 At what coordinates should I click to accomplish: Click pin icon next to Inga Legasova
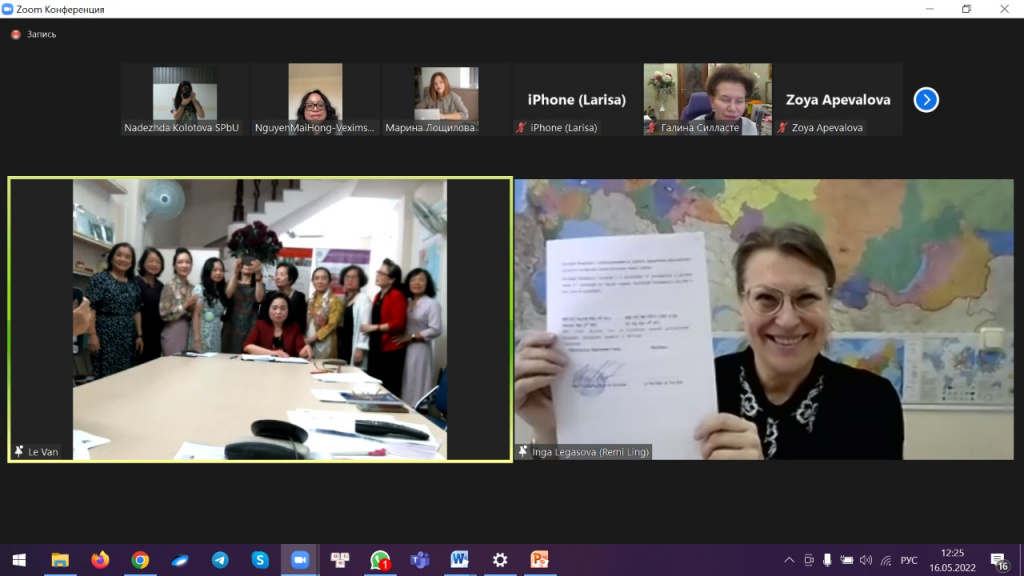(x=523, y=451)
